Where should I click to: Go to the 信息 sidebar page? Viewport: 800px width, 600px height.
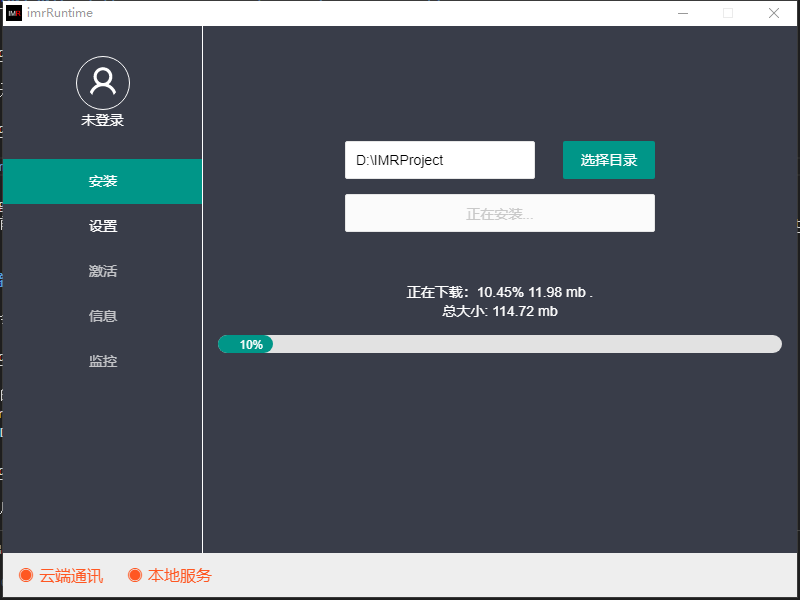[103, 316]
